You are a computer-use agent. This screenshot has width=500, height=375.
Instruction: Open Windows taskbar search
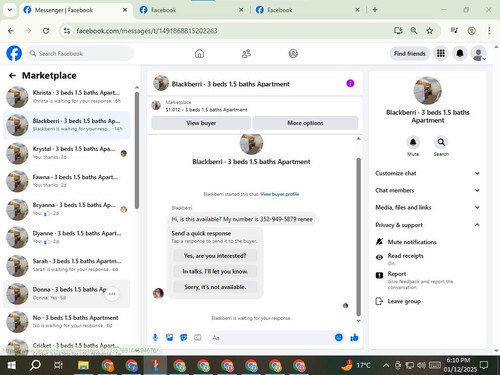pyautogui.click(x=35, y=365)
